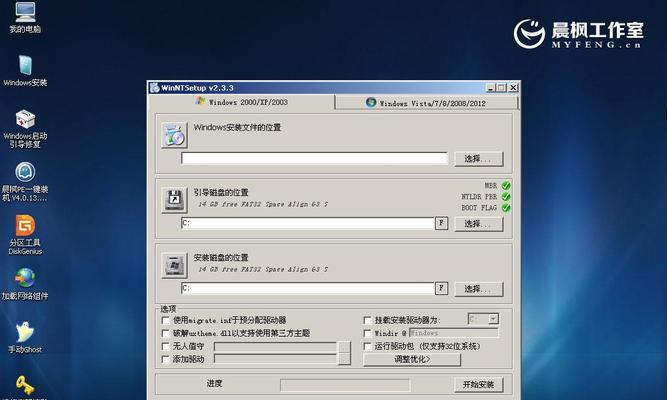This screenshot has height=400, width=667.
Task: Launch 晨枫PE一键装机 desktop shortcut
Action: click(x=25, y=182)
